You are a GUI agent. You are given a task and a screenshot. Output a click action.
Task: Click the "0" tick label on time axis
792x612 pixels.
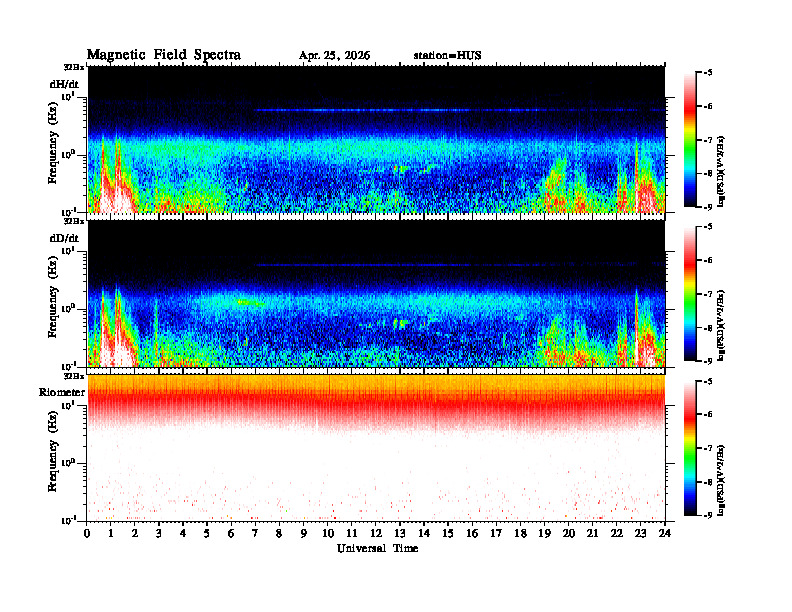tap(87, 533)
